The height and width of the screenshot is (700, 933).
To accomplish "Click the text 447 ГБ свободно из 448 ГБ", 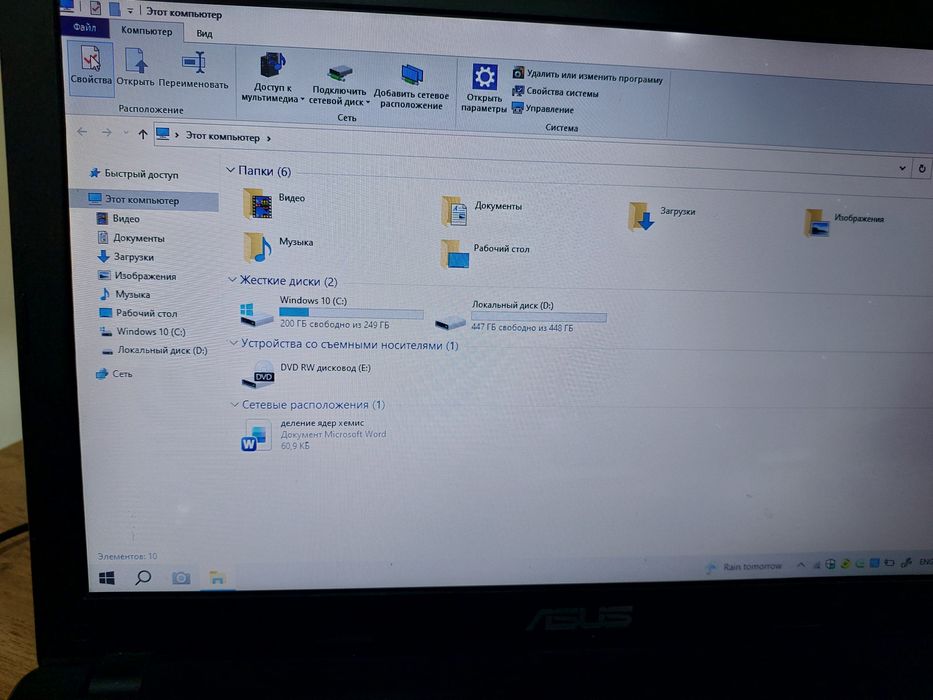I will coord(522,327).
